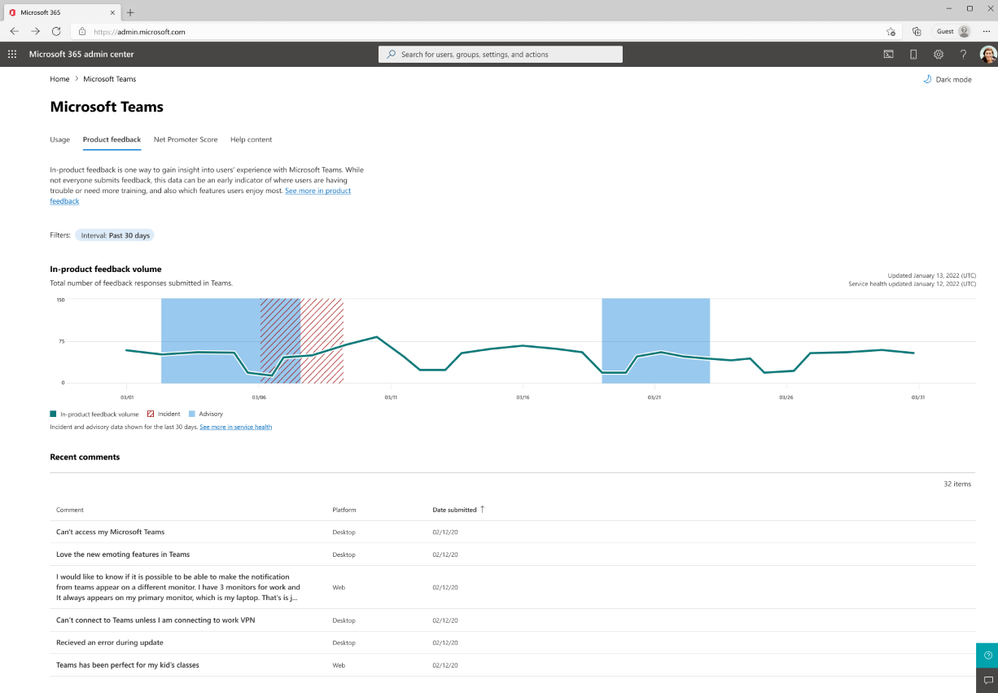Click the blue advisory region near 03/21

656,340
